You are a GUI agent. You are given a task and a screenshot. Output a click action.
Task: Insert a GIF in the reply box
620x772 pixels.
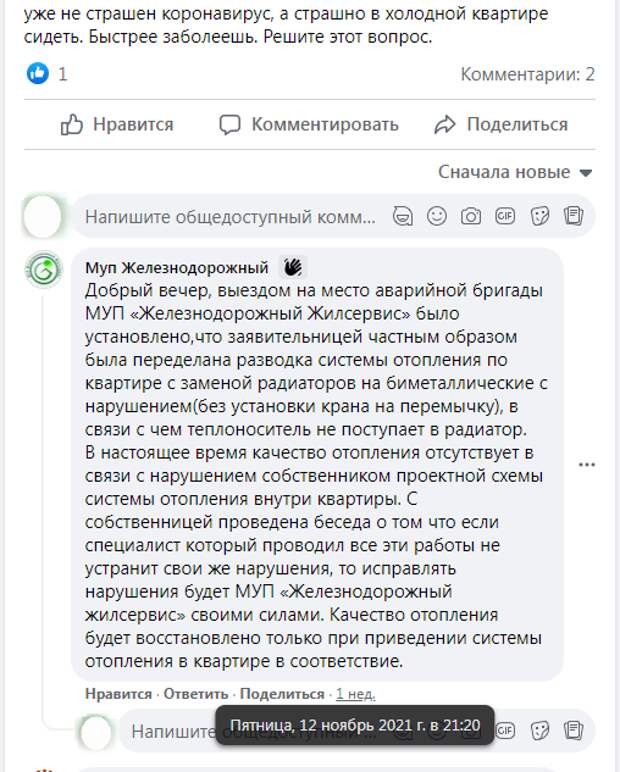click(505, 730)
